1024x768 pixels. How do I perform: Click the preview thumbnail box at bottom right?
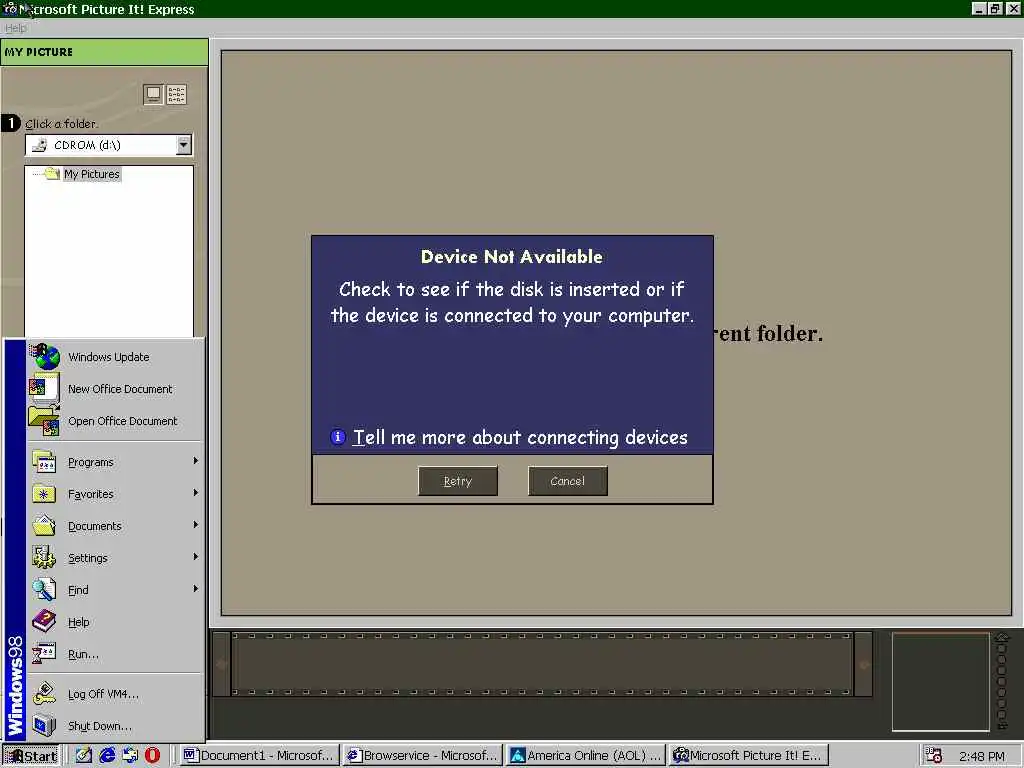940,682
